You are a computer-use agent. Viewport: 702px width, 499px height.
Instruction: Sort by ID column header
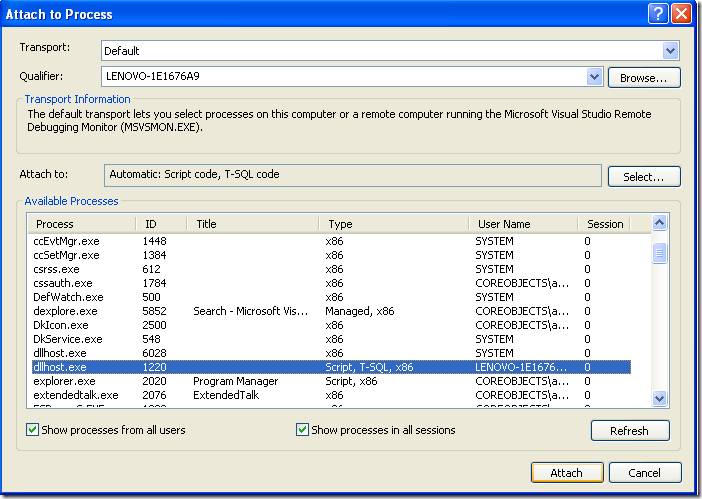(x=161, y=224)
